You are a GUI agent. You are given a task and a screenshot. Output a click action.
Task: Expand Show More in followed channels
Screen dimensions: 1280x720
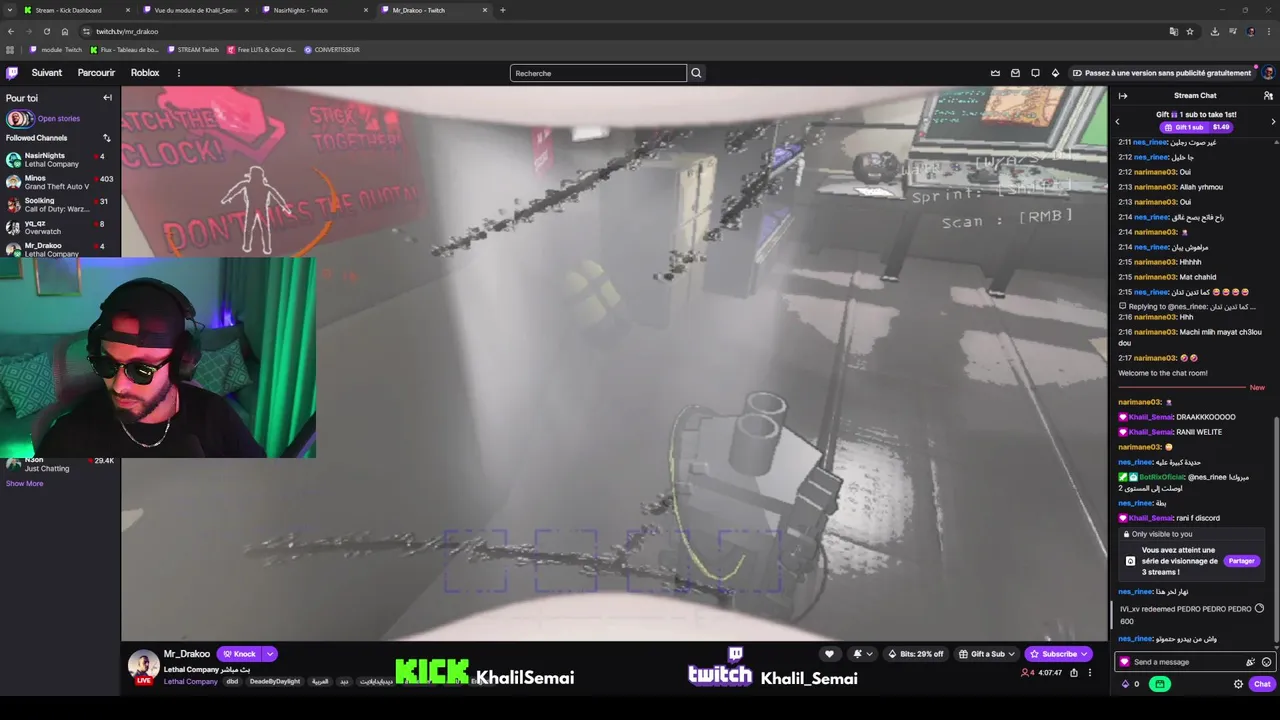pyautogui.click(x=25, y=484)
